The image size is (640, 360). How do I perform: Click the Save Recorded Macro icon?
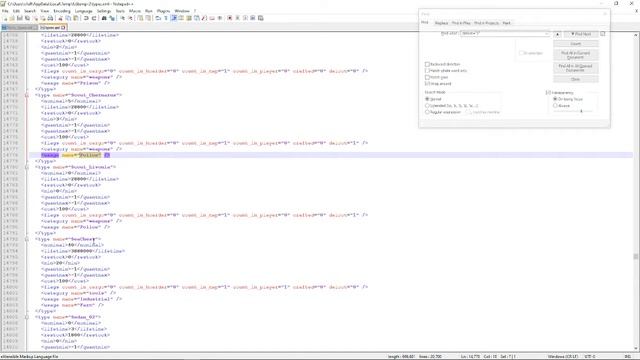[260, 18]
